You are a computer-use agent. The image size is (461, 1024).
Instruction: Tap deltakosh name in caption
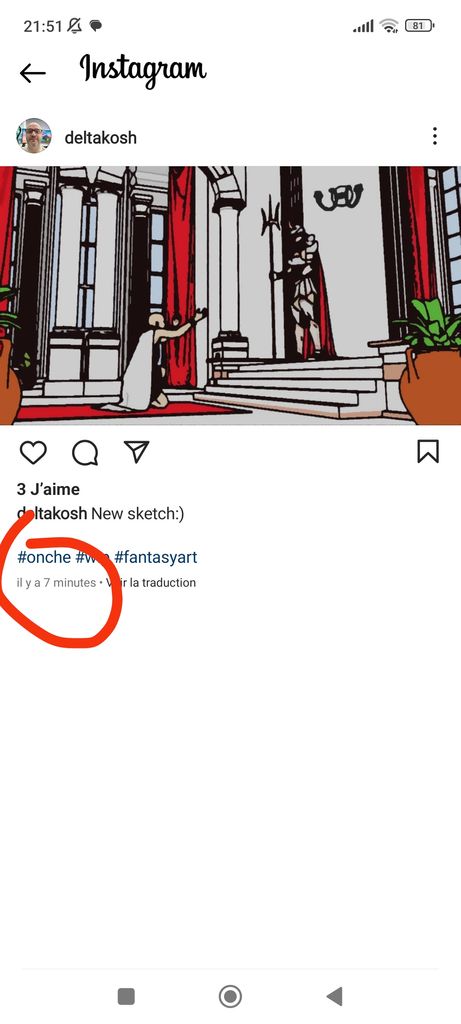52,514
